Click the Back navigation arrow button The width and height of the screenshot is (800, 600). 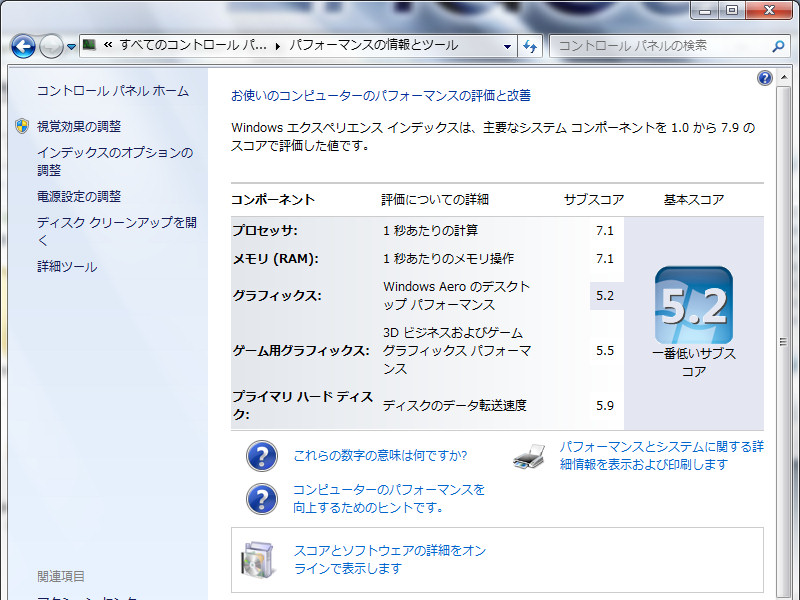tap(23, 46)
